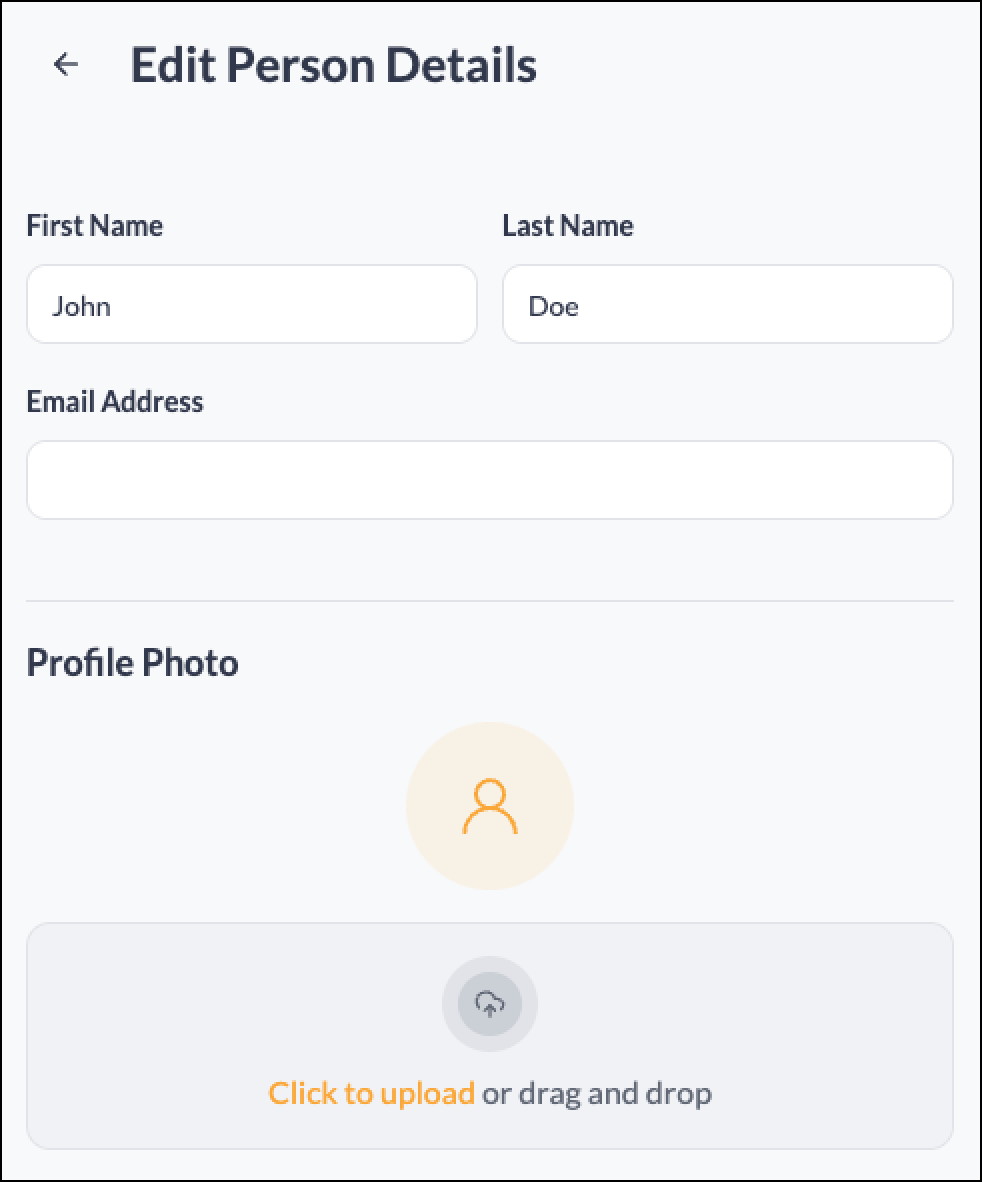Click the Profile Photo section heading
982x1182 pixels.
133,663
